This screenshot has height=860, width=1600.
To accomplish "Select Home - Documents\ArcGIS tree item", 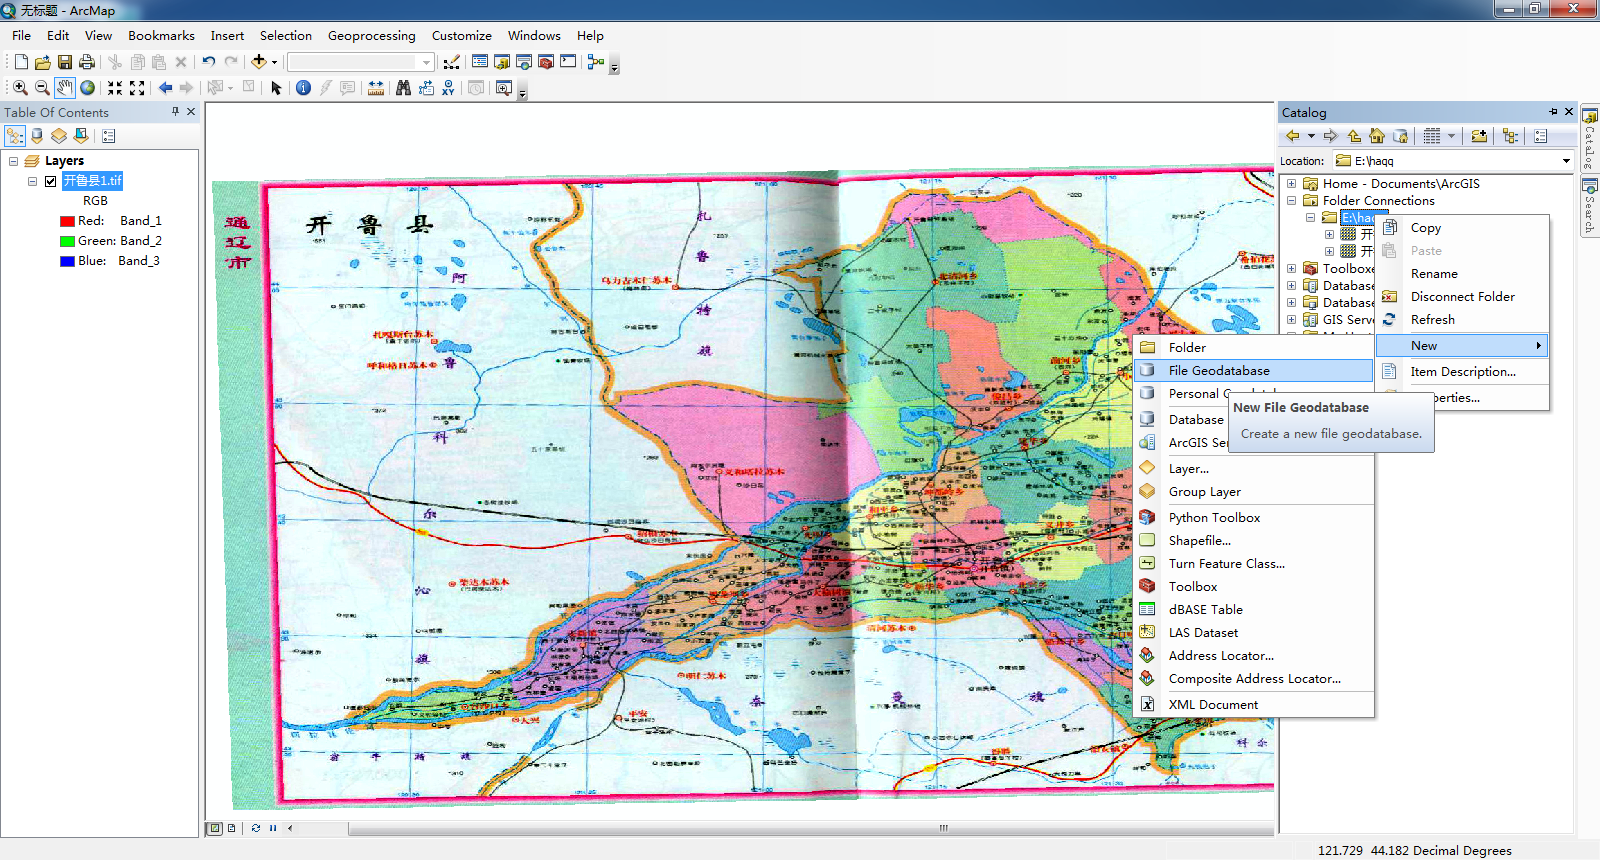I will coord(1400,184).
